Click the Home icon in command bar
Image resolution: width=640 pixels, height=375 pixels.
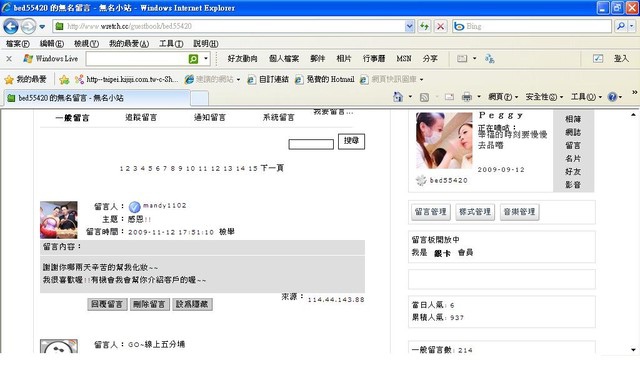coord(398,97)
